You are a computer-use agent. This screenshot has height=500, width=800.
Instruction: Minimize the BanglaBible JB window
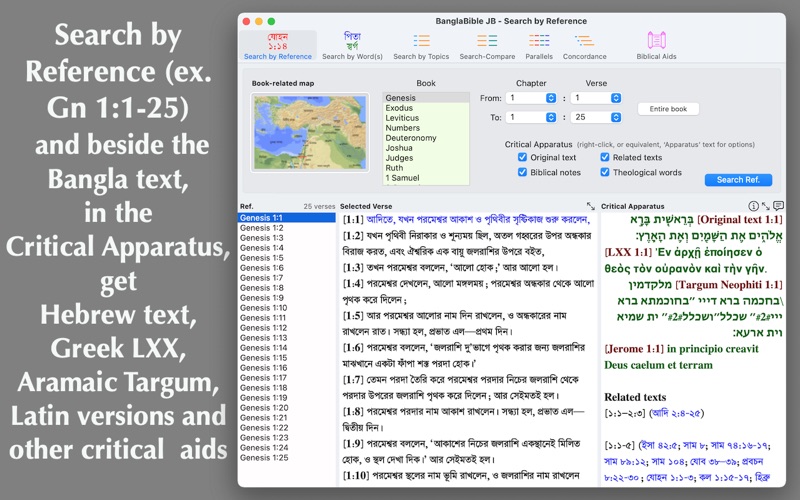click(x=259, y=21)
